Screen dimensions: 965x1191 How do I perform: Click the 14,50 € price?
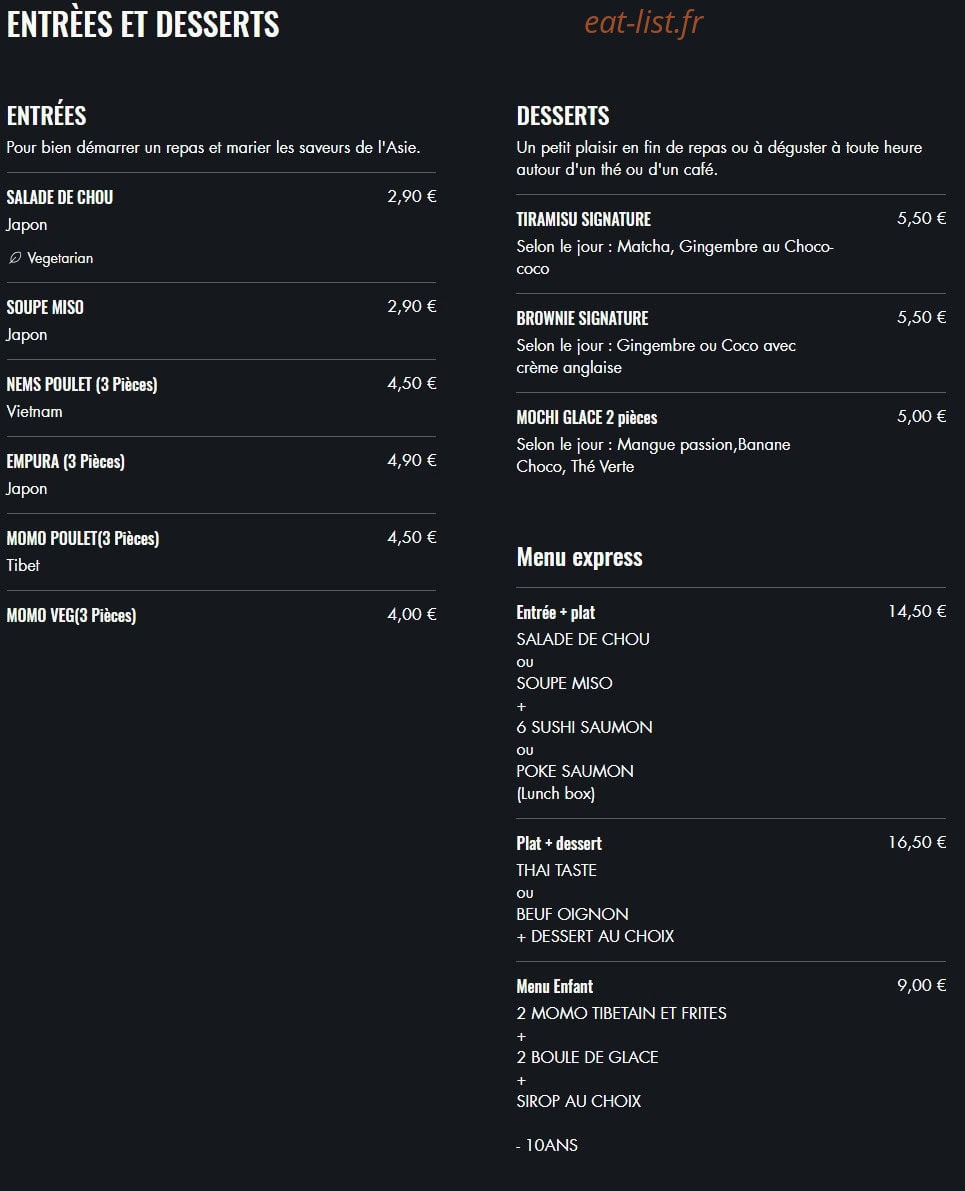pyautogui.click(x=917, y=611)
